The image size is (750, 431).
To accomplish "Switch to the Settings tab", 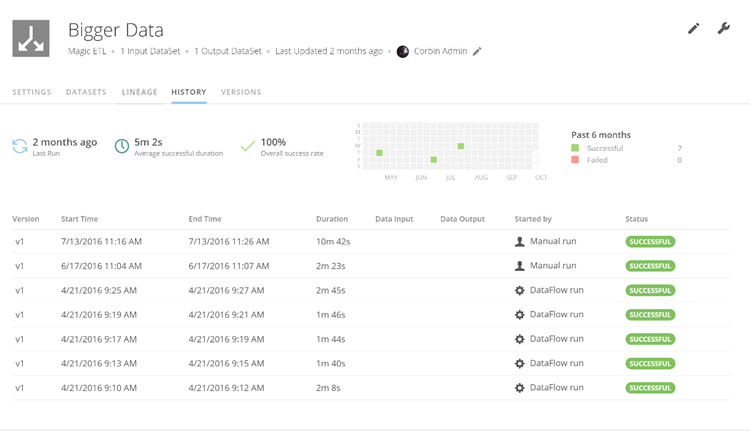I will [32, 92].
